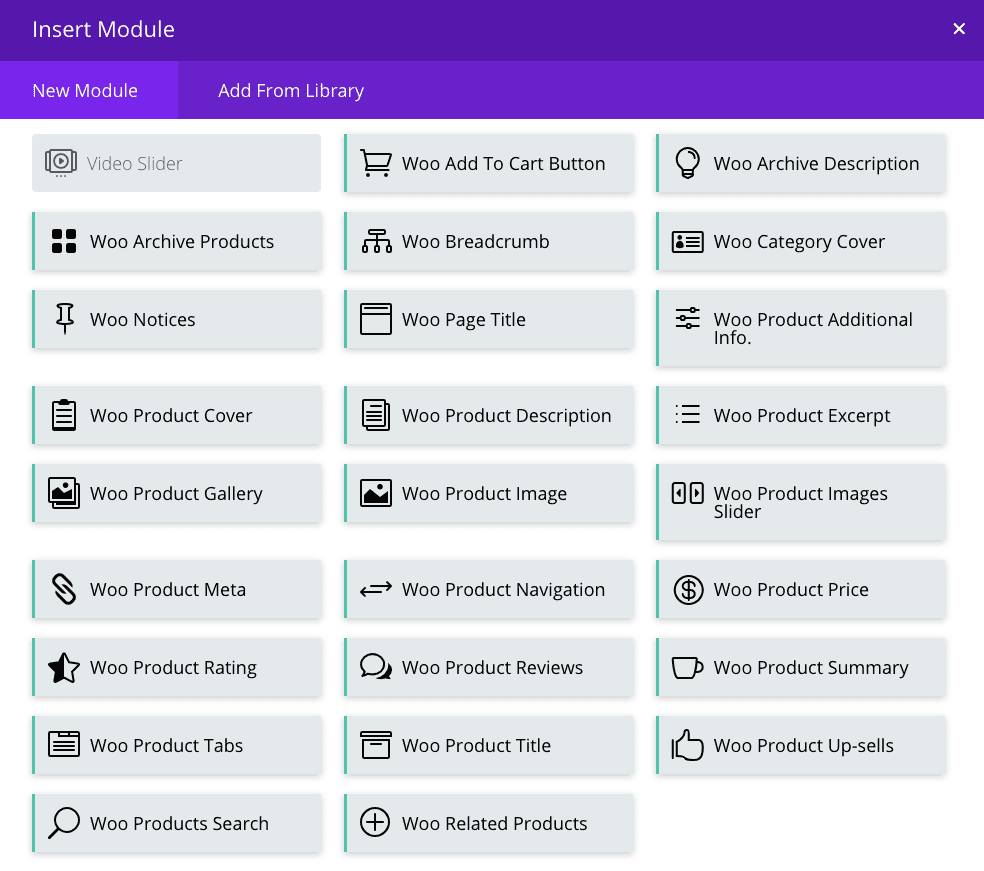Click the sitemap icon for Woo Breadcrumb
Image resolution: width=984 pixels, height=871 pixels.
point(377,241)
